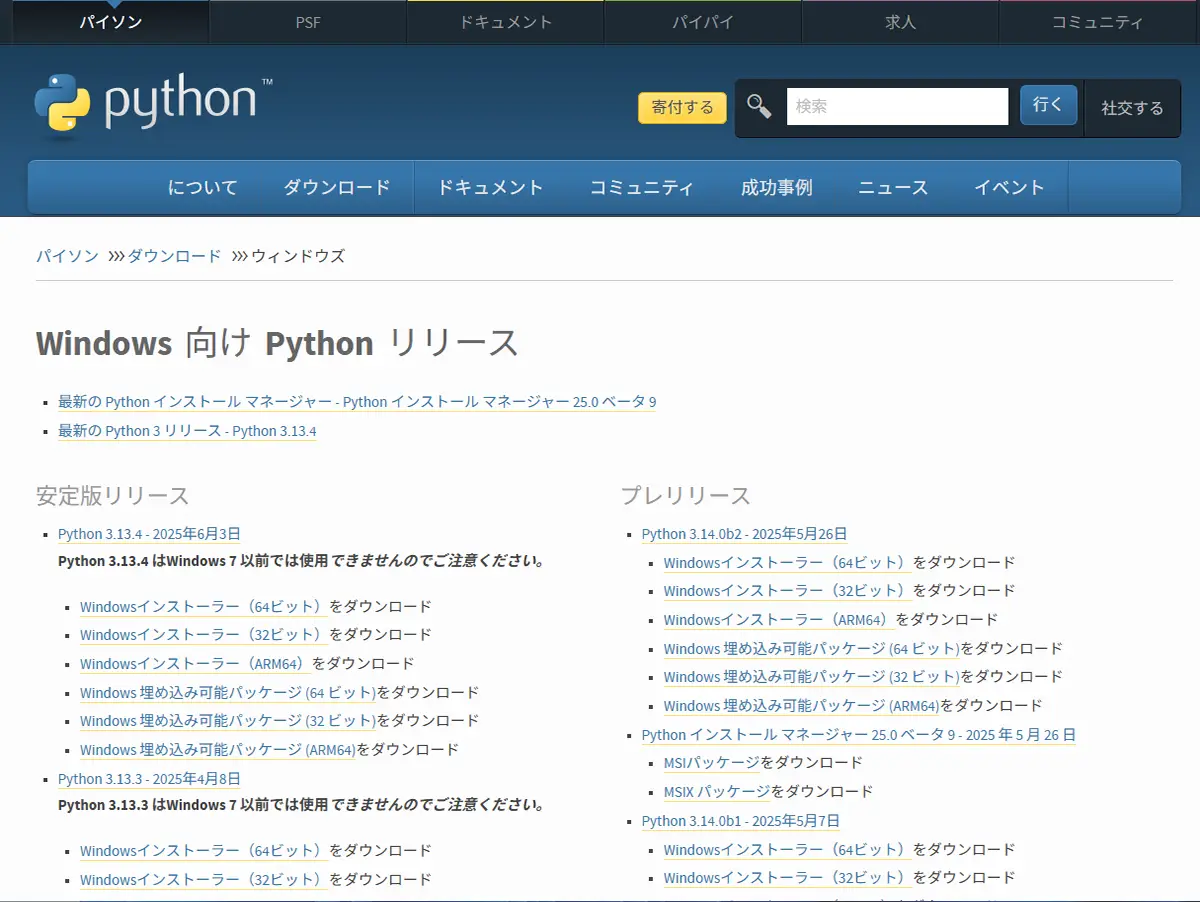This screenshot has width=1200, height=902.
Task: Download Python 3.14.0b2 Windowsインストーラー (32ビット)
Action: tap(788, 591)
